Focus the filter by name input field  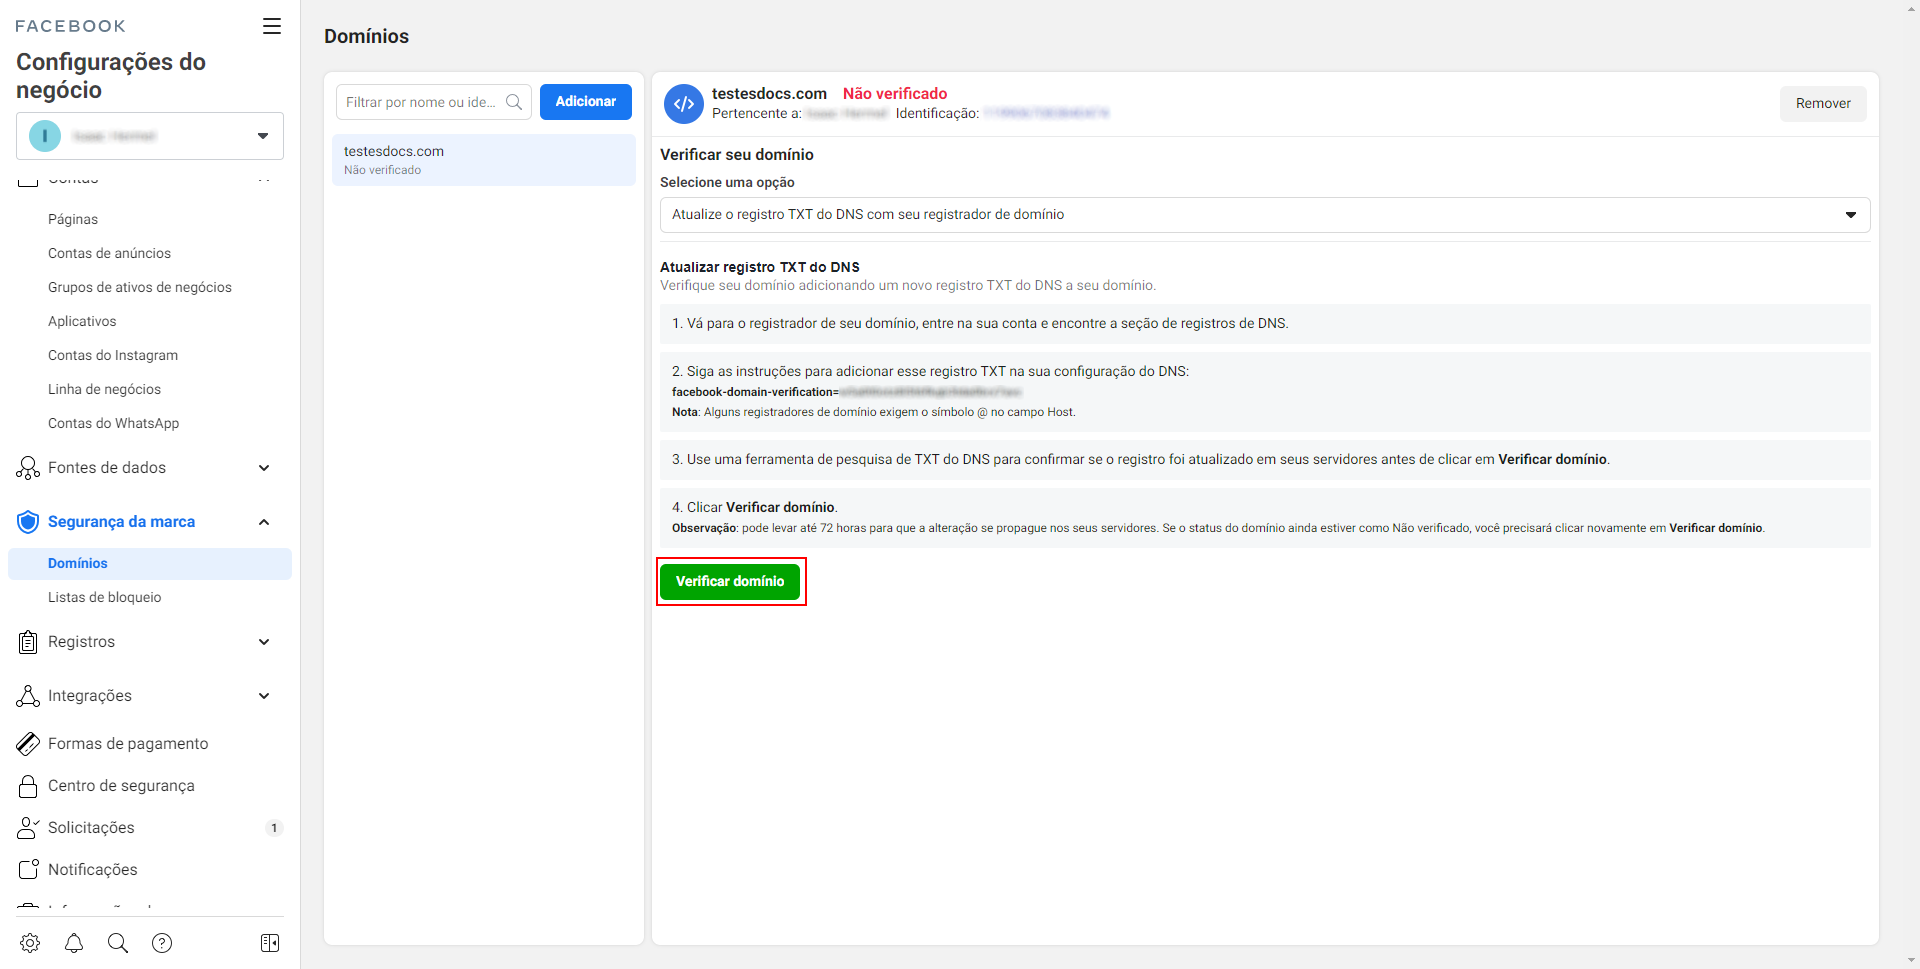[420, 102]
